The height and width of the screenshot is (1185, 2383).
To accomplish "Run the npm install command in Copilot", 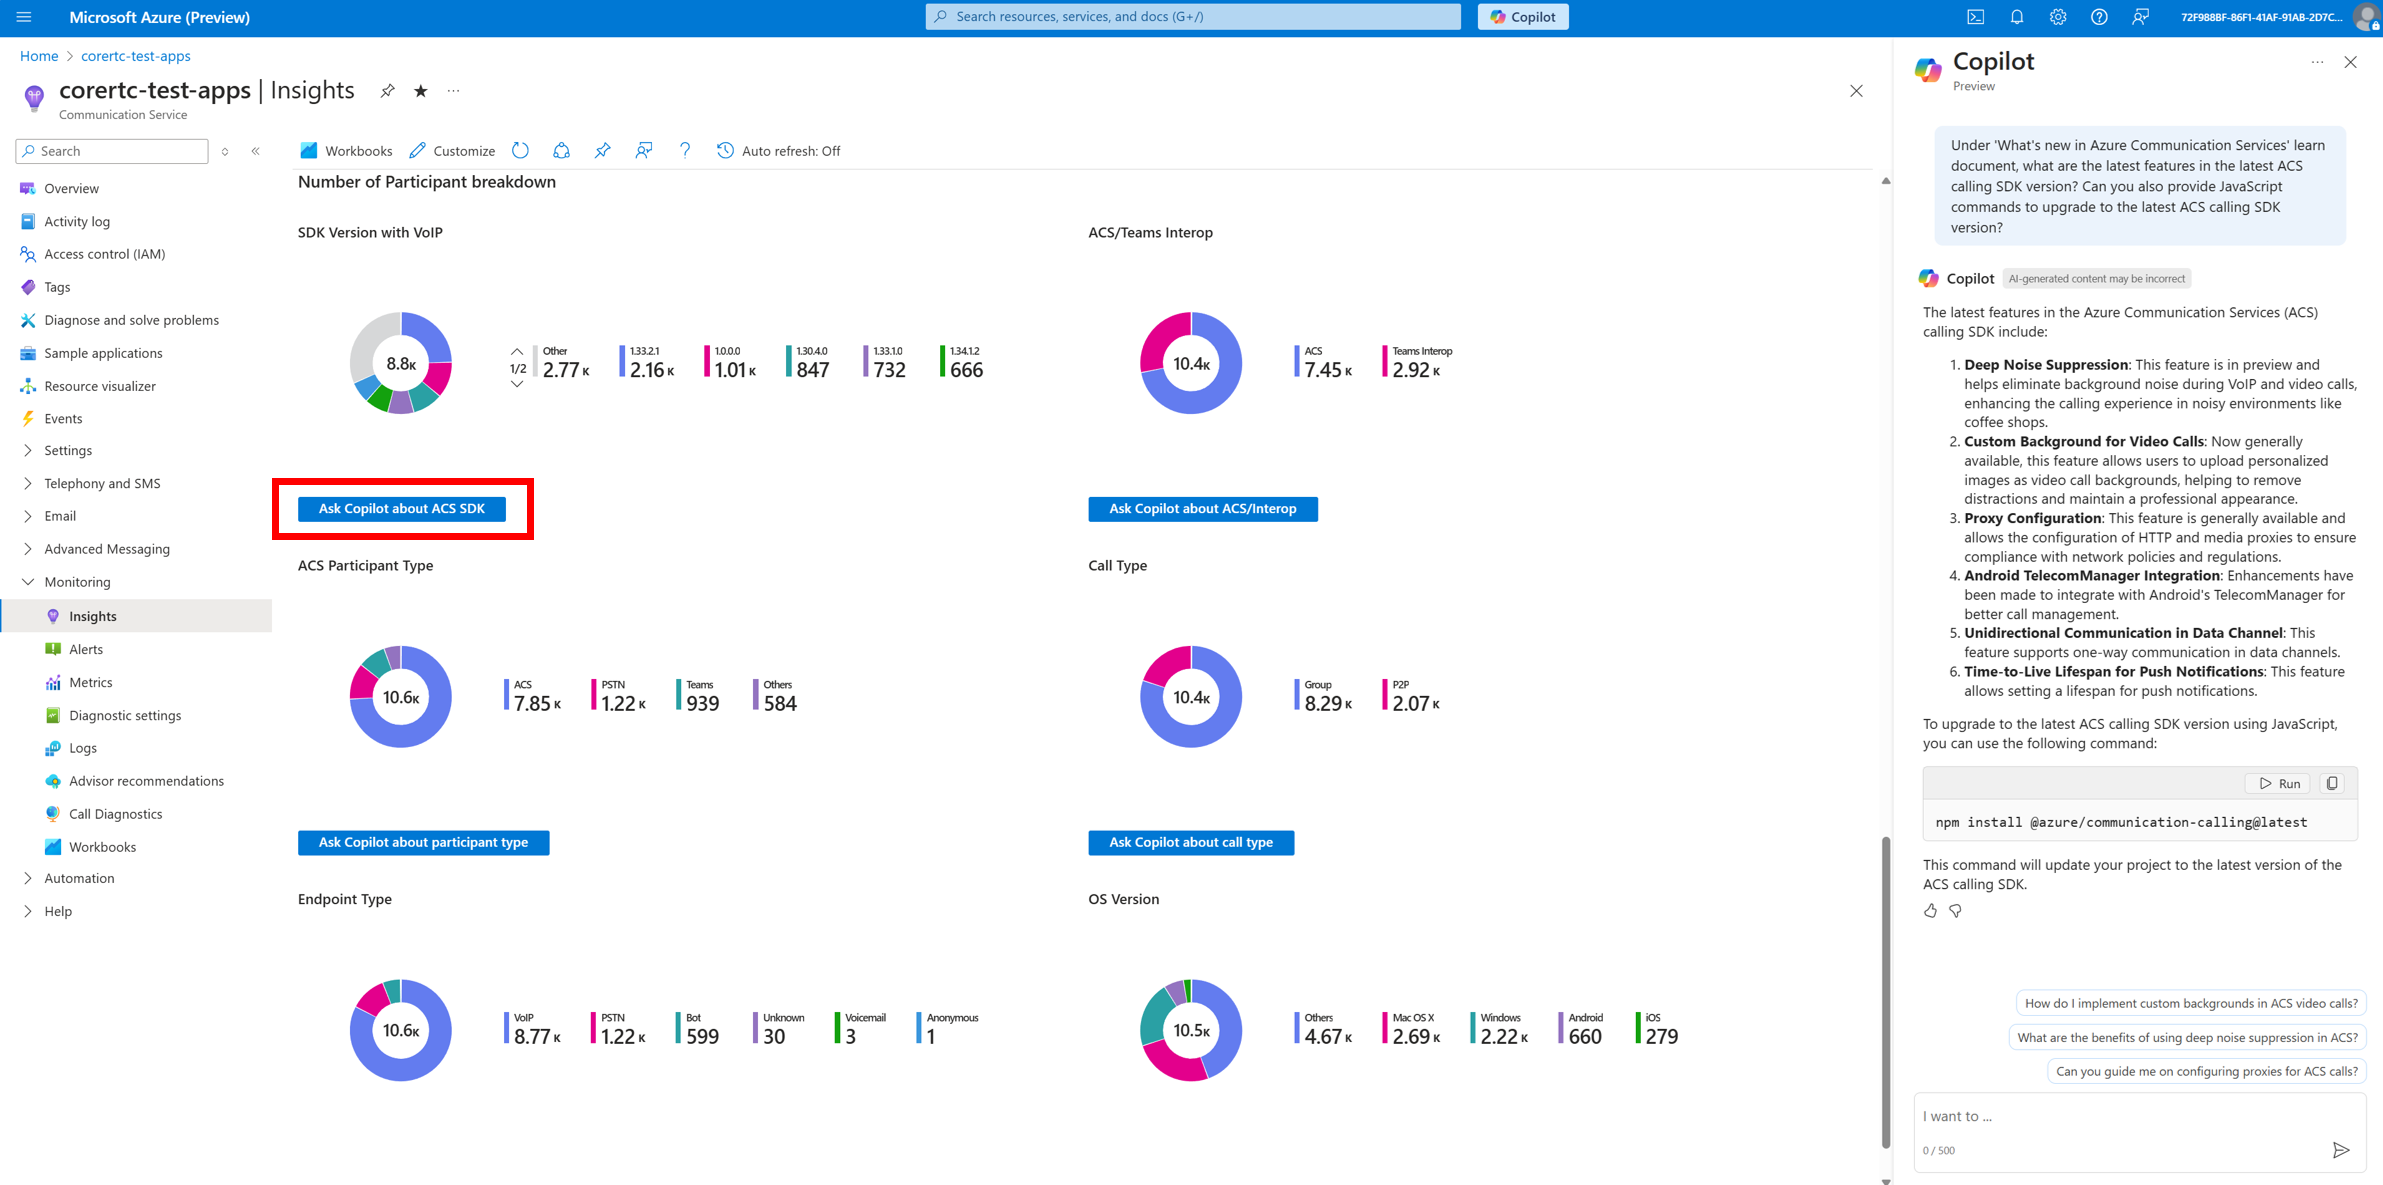I will [2279, 783].
